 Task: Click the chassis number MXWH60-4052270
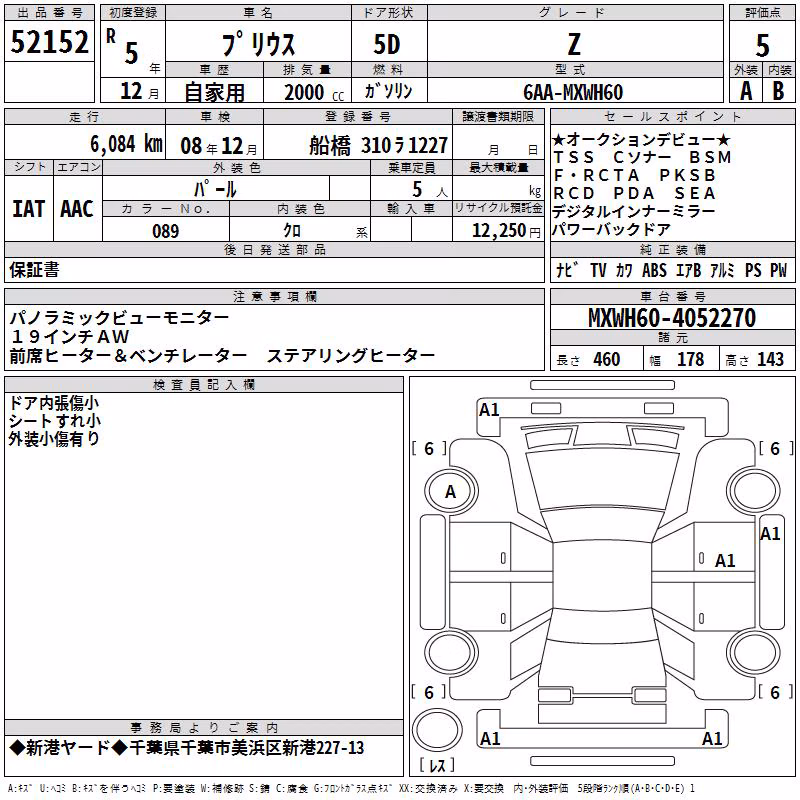(x=671, y=318)
